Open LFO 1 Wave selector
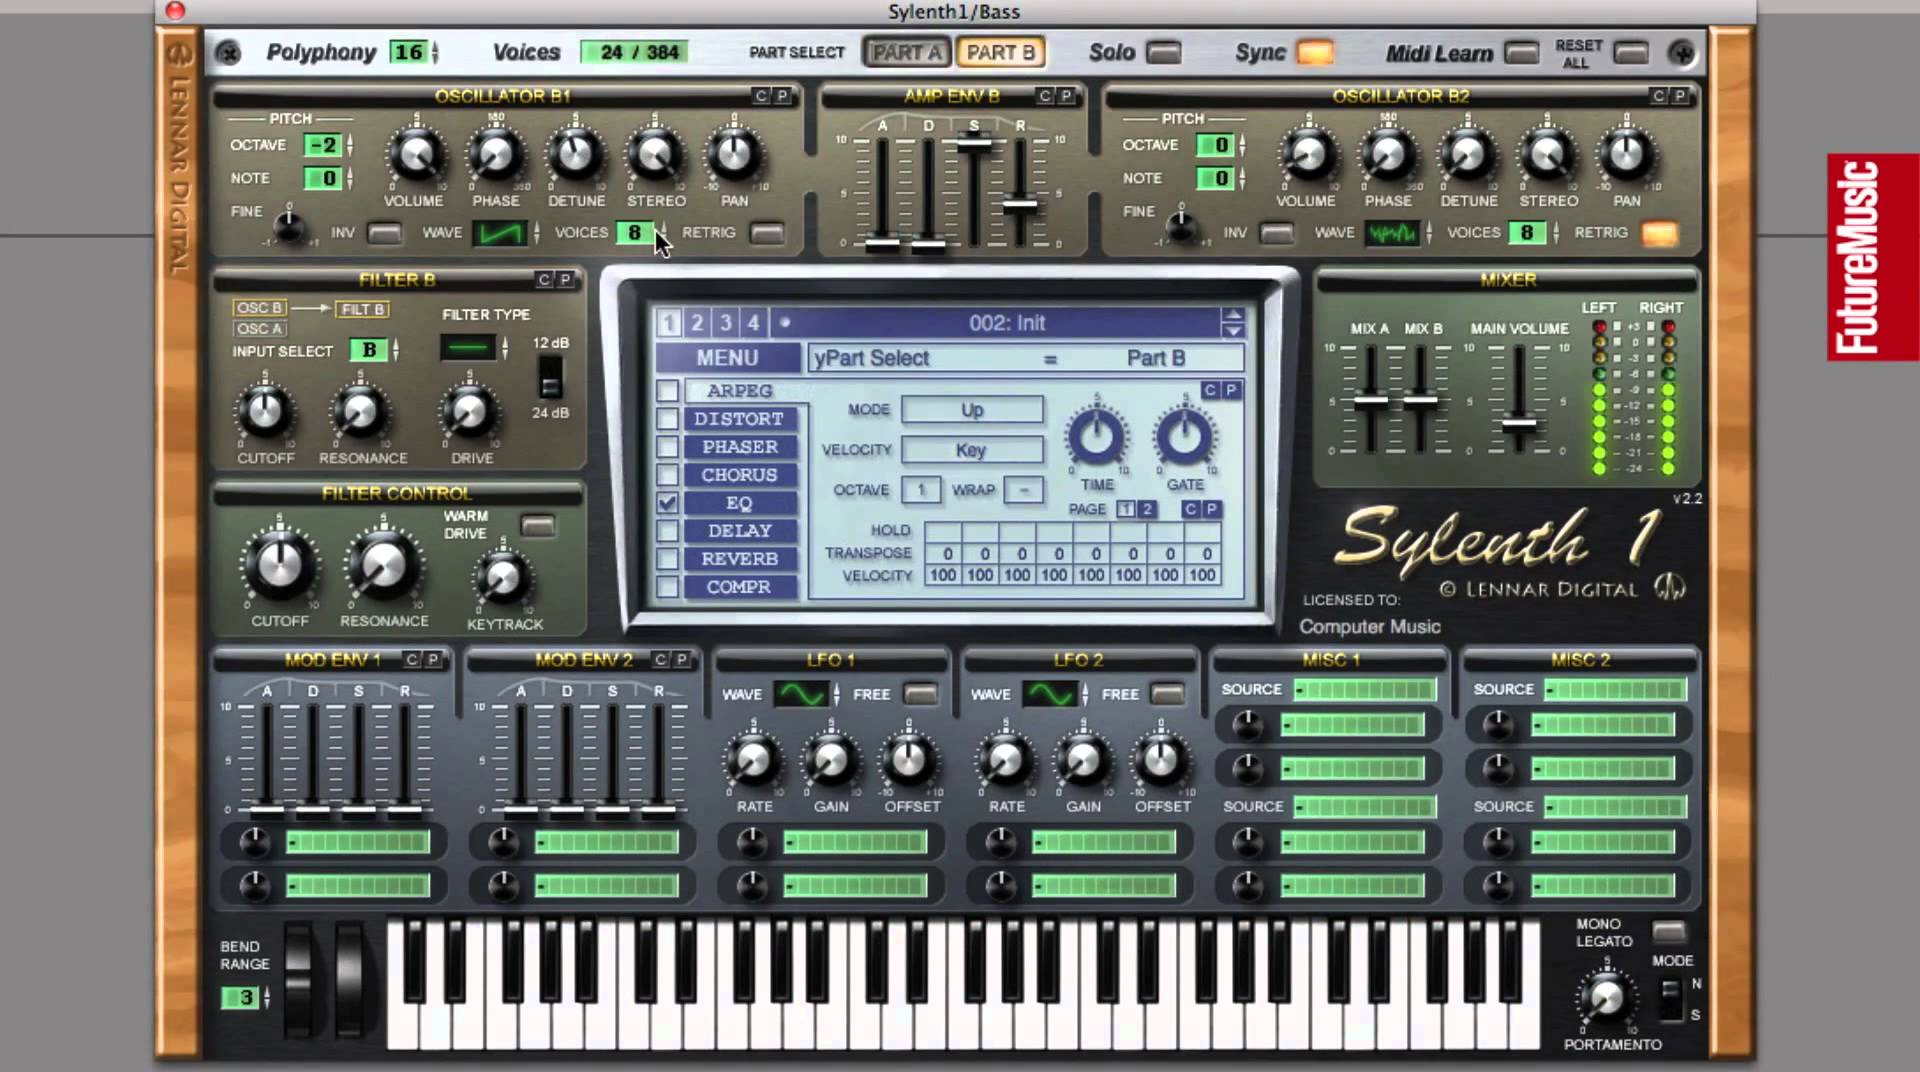Image resolution: width=1920 pixels, height=1072 pixels. (802, 694)
